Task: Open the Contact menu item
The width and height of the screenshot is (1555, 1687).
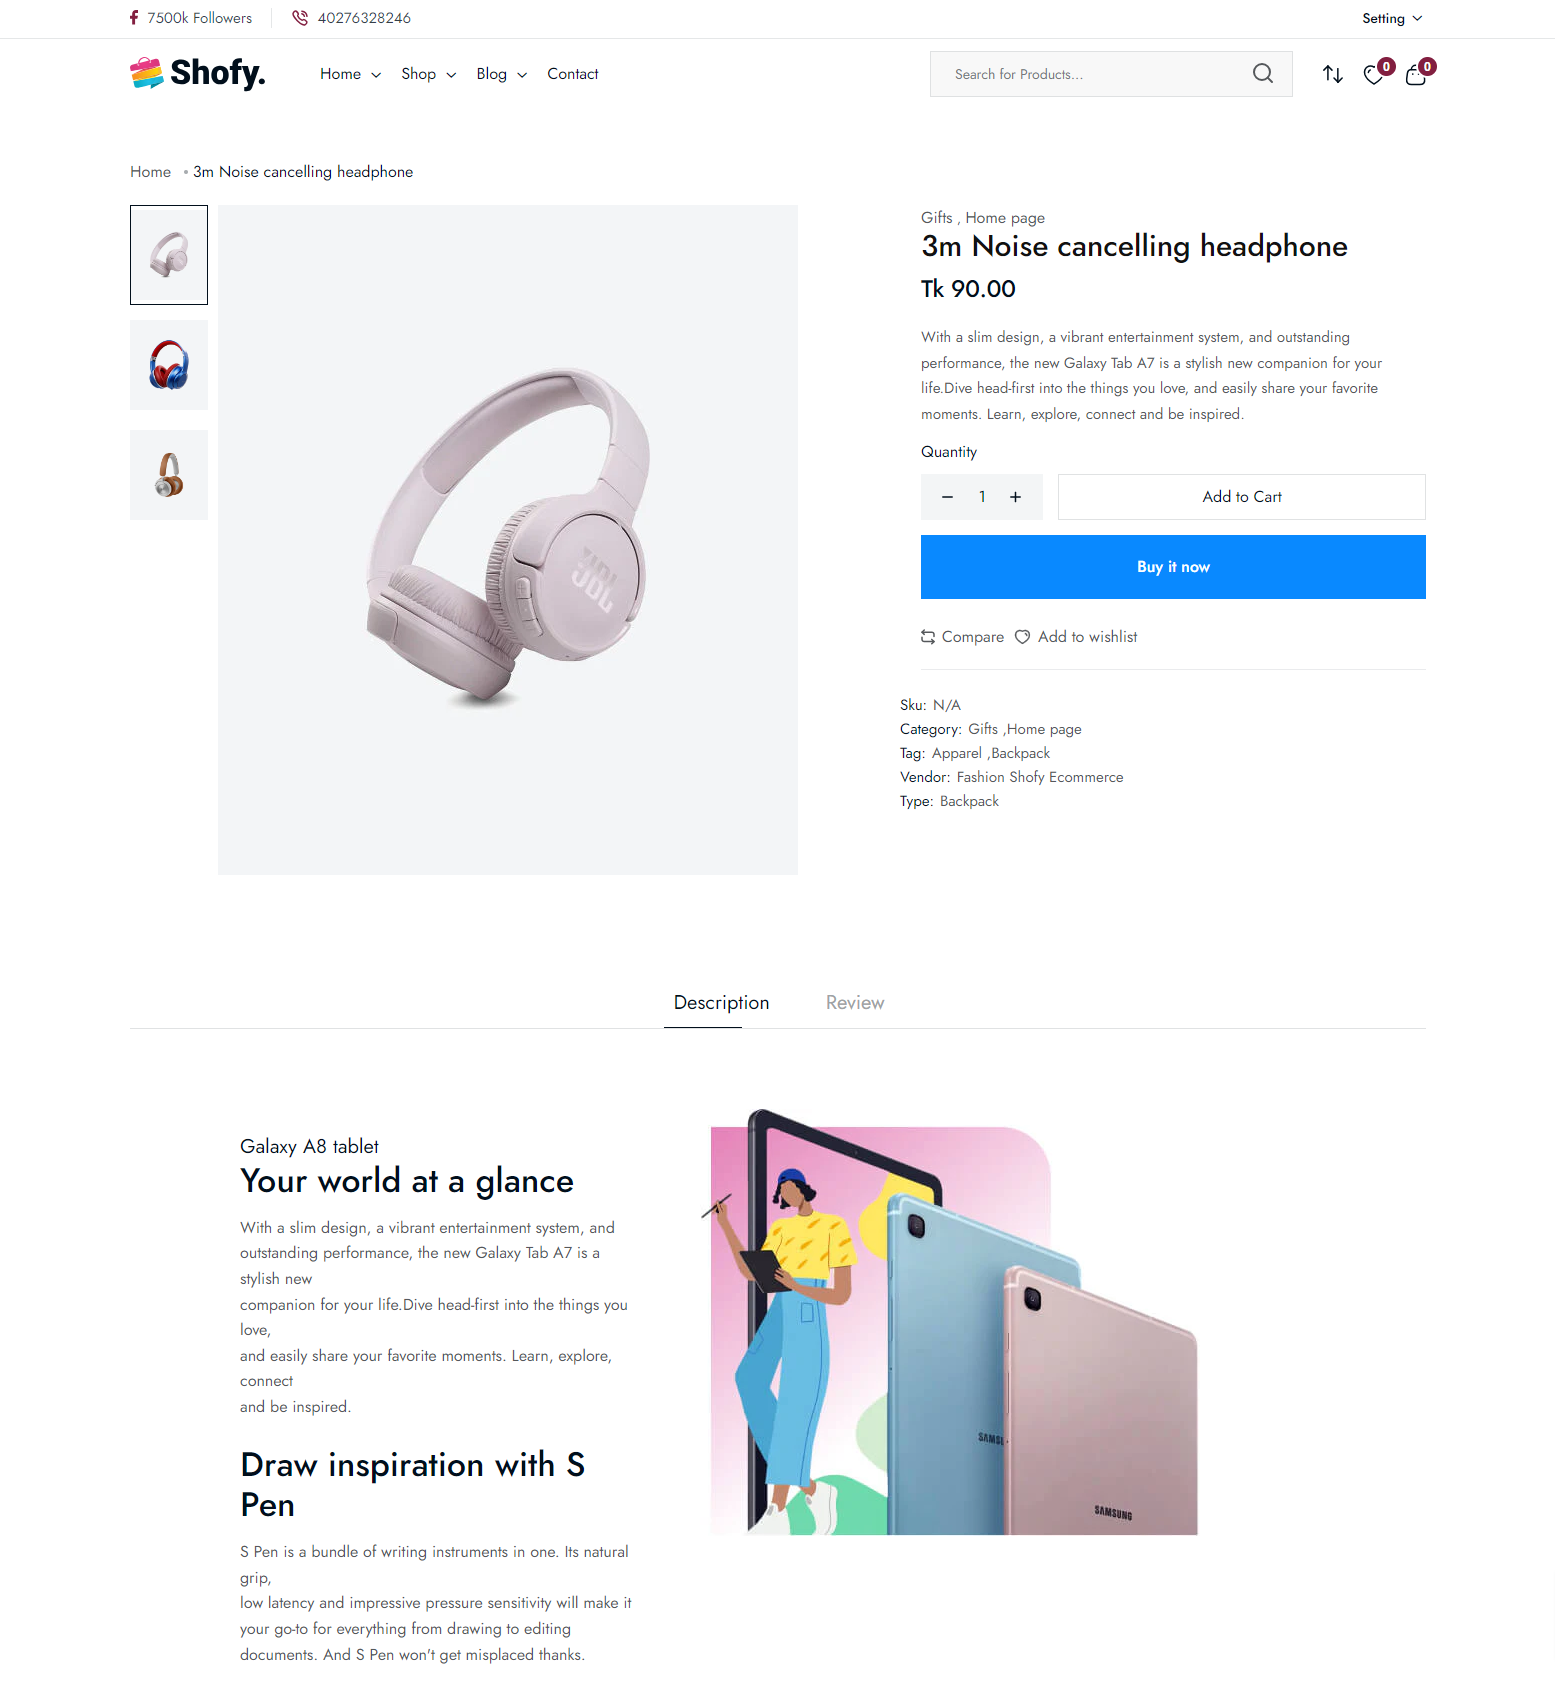Action: 573,74
